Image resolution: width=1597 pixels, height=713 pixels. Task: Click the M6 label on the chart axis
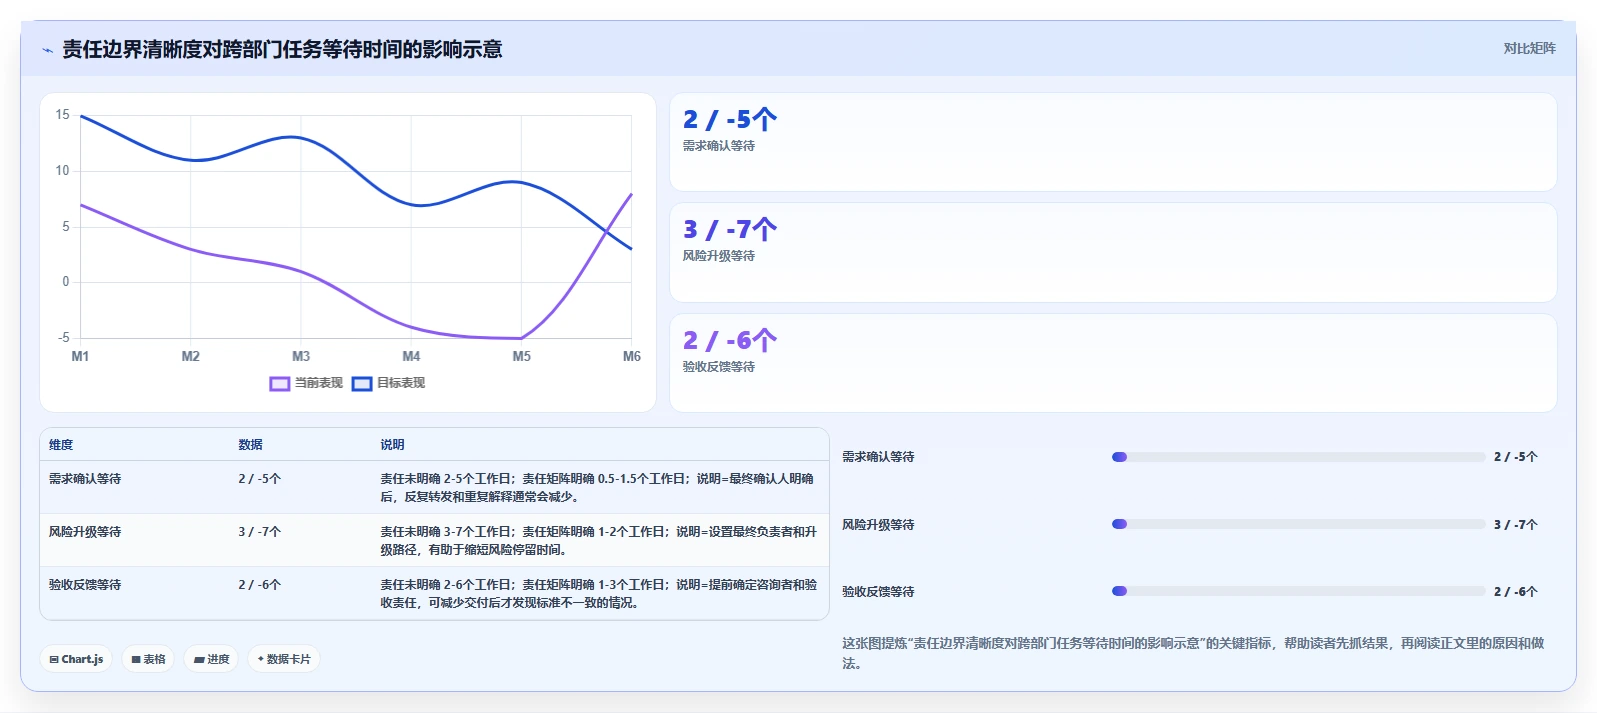(632, 357)
